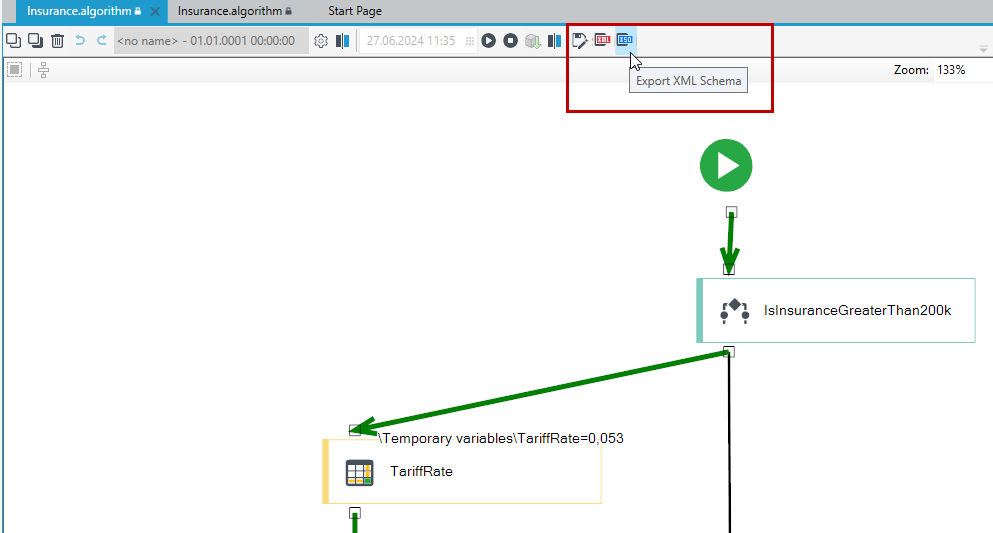This screenshot has width=993, height=533.
Task: Select the IsInsuranceGreaterThan200k decision node
Action: [836, 310]
